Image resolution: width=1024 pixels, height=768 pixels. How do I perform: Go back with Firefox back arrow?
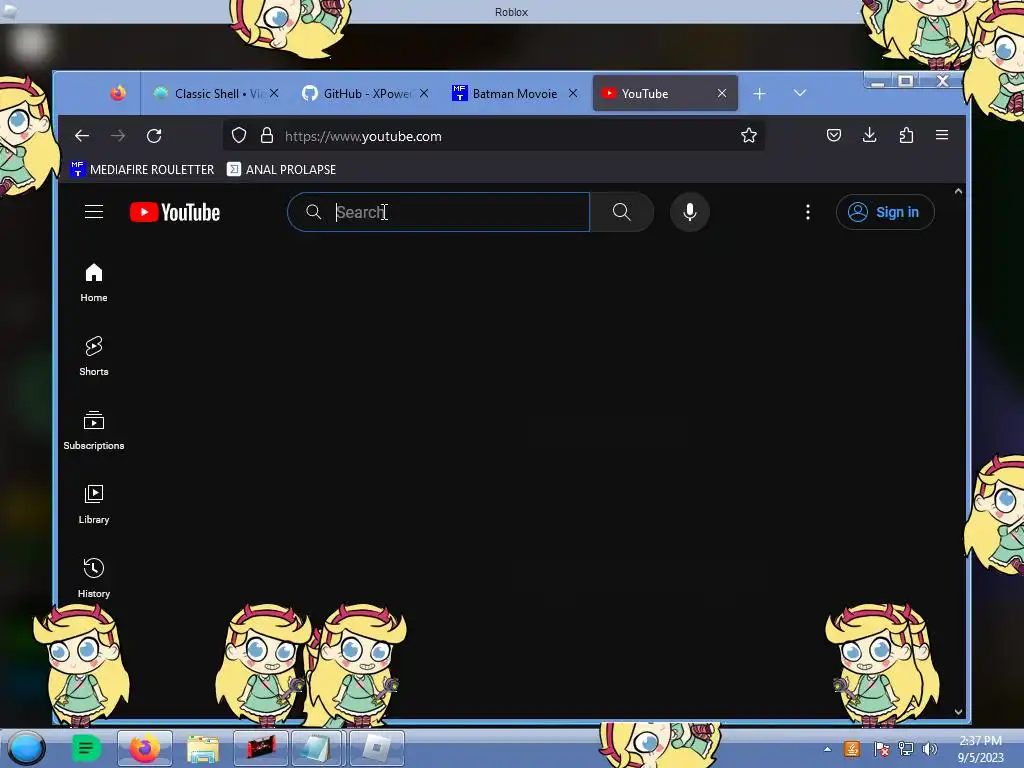82,136
